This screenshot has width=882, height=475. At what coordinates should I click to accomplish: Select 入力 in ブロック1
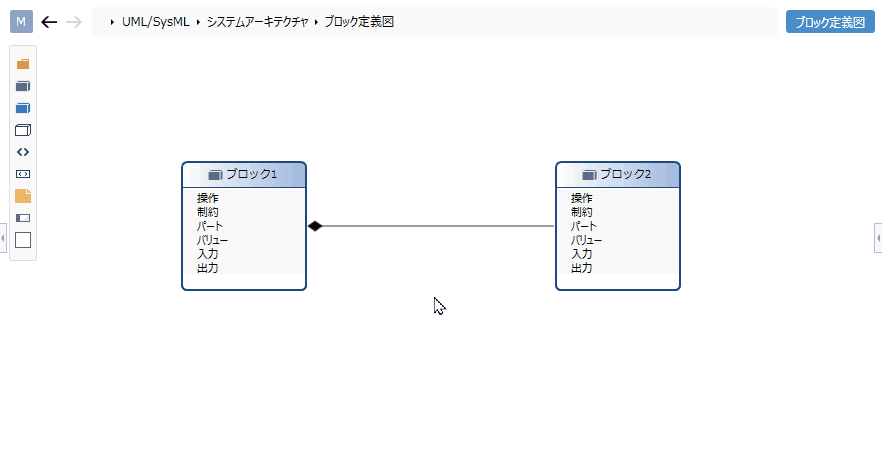click(x=208, y=254)
